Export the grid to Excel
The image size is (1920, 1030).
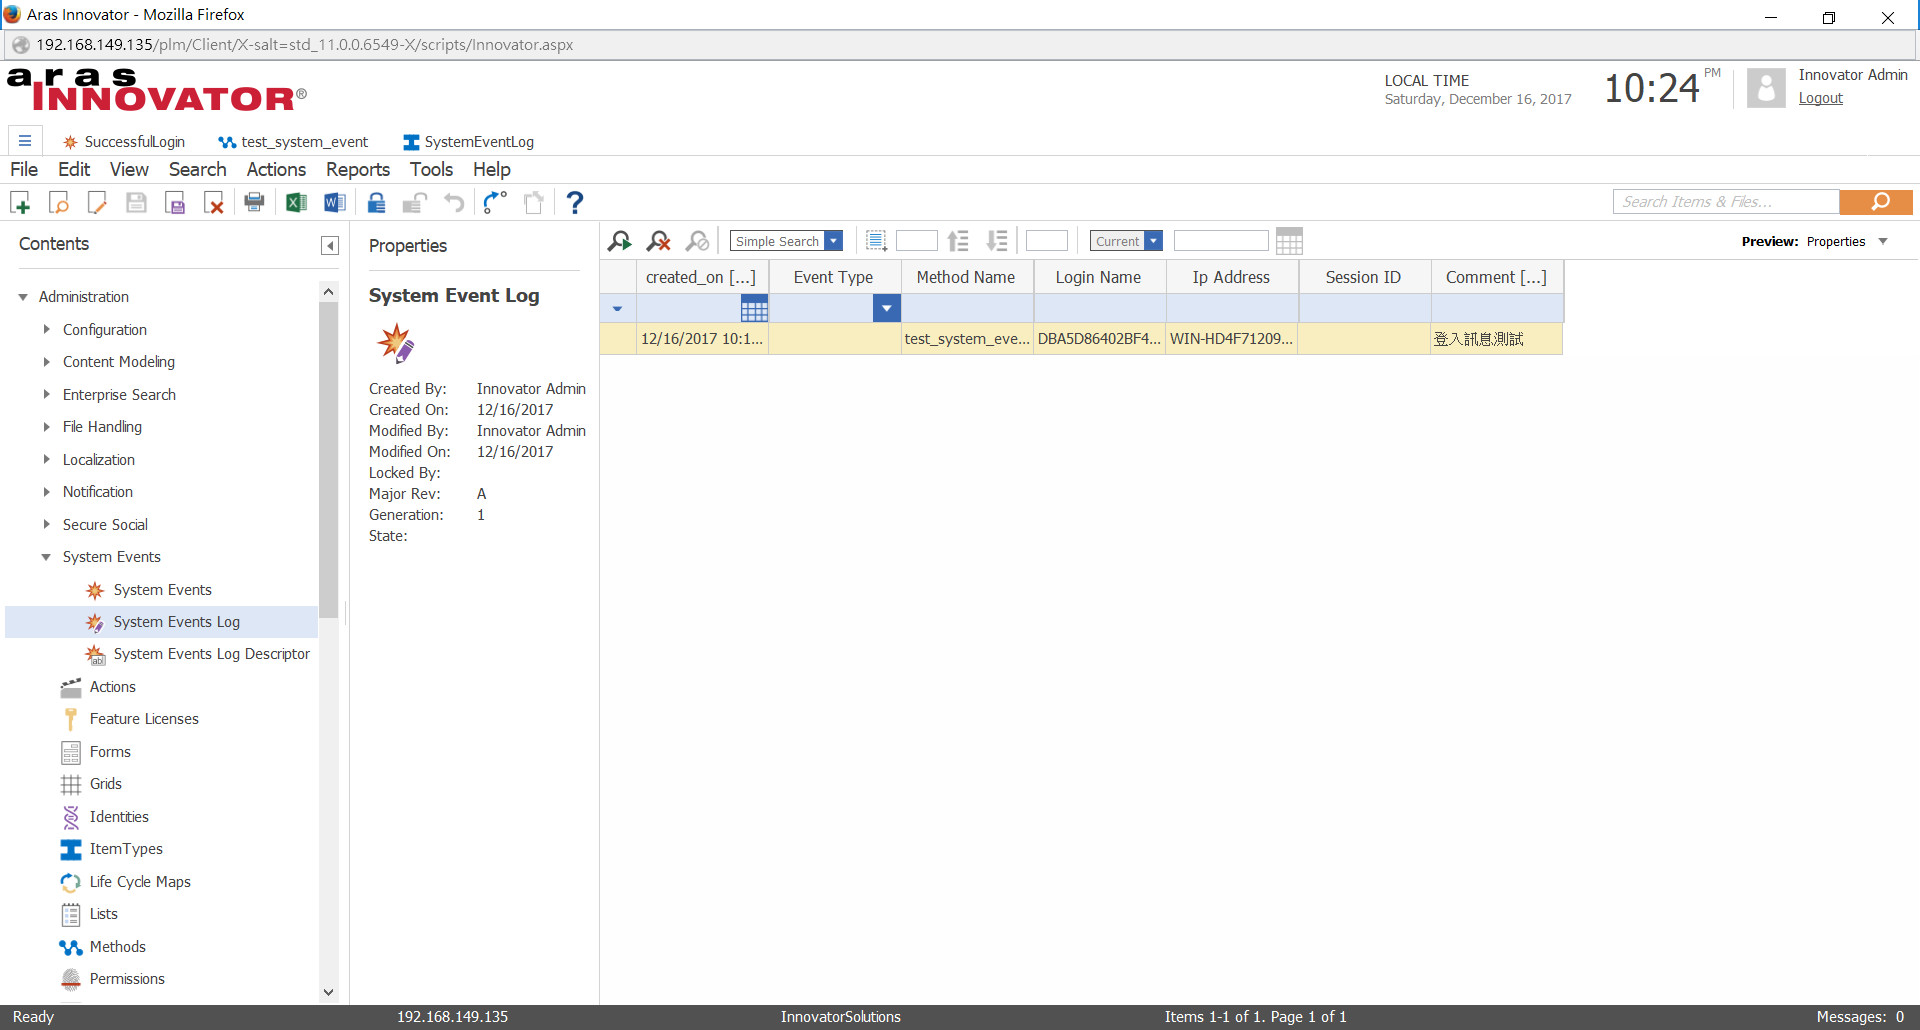296,203
